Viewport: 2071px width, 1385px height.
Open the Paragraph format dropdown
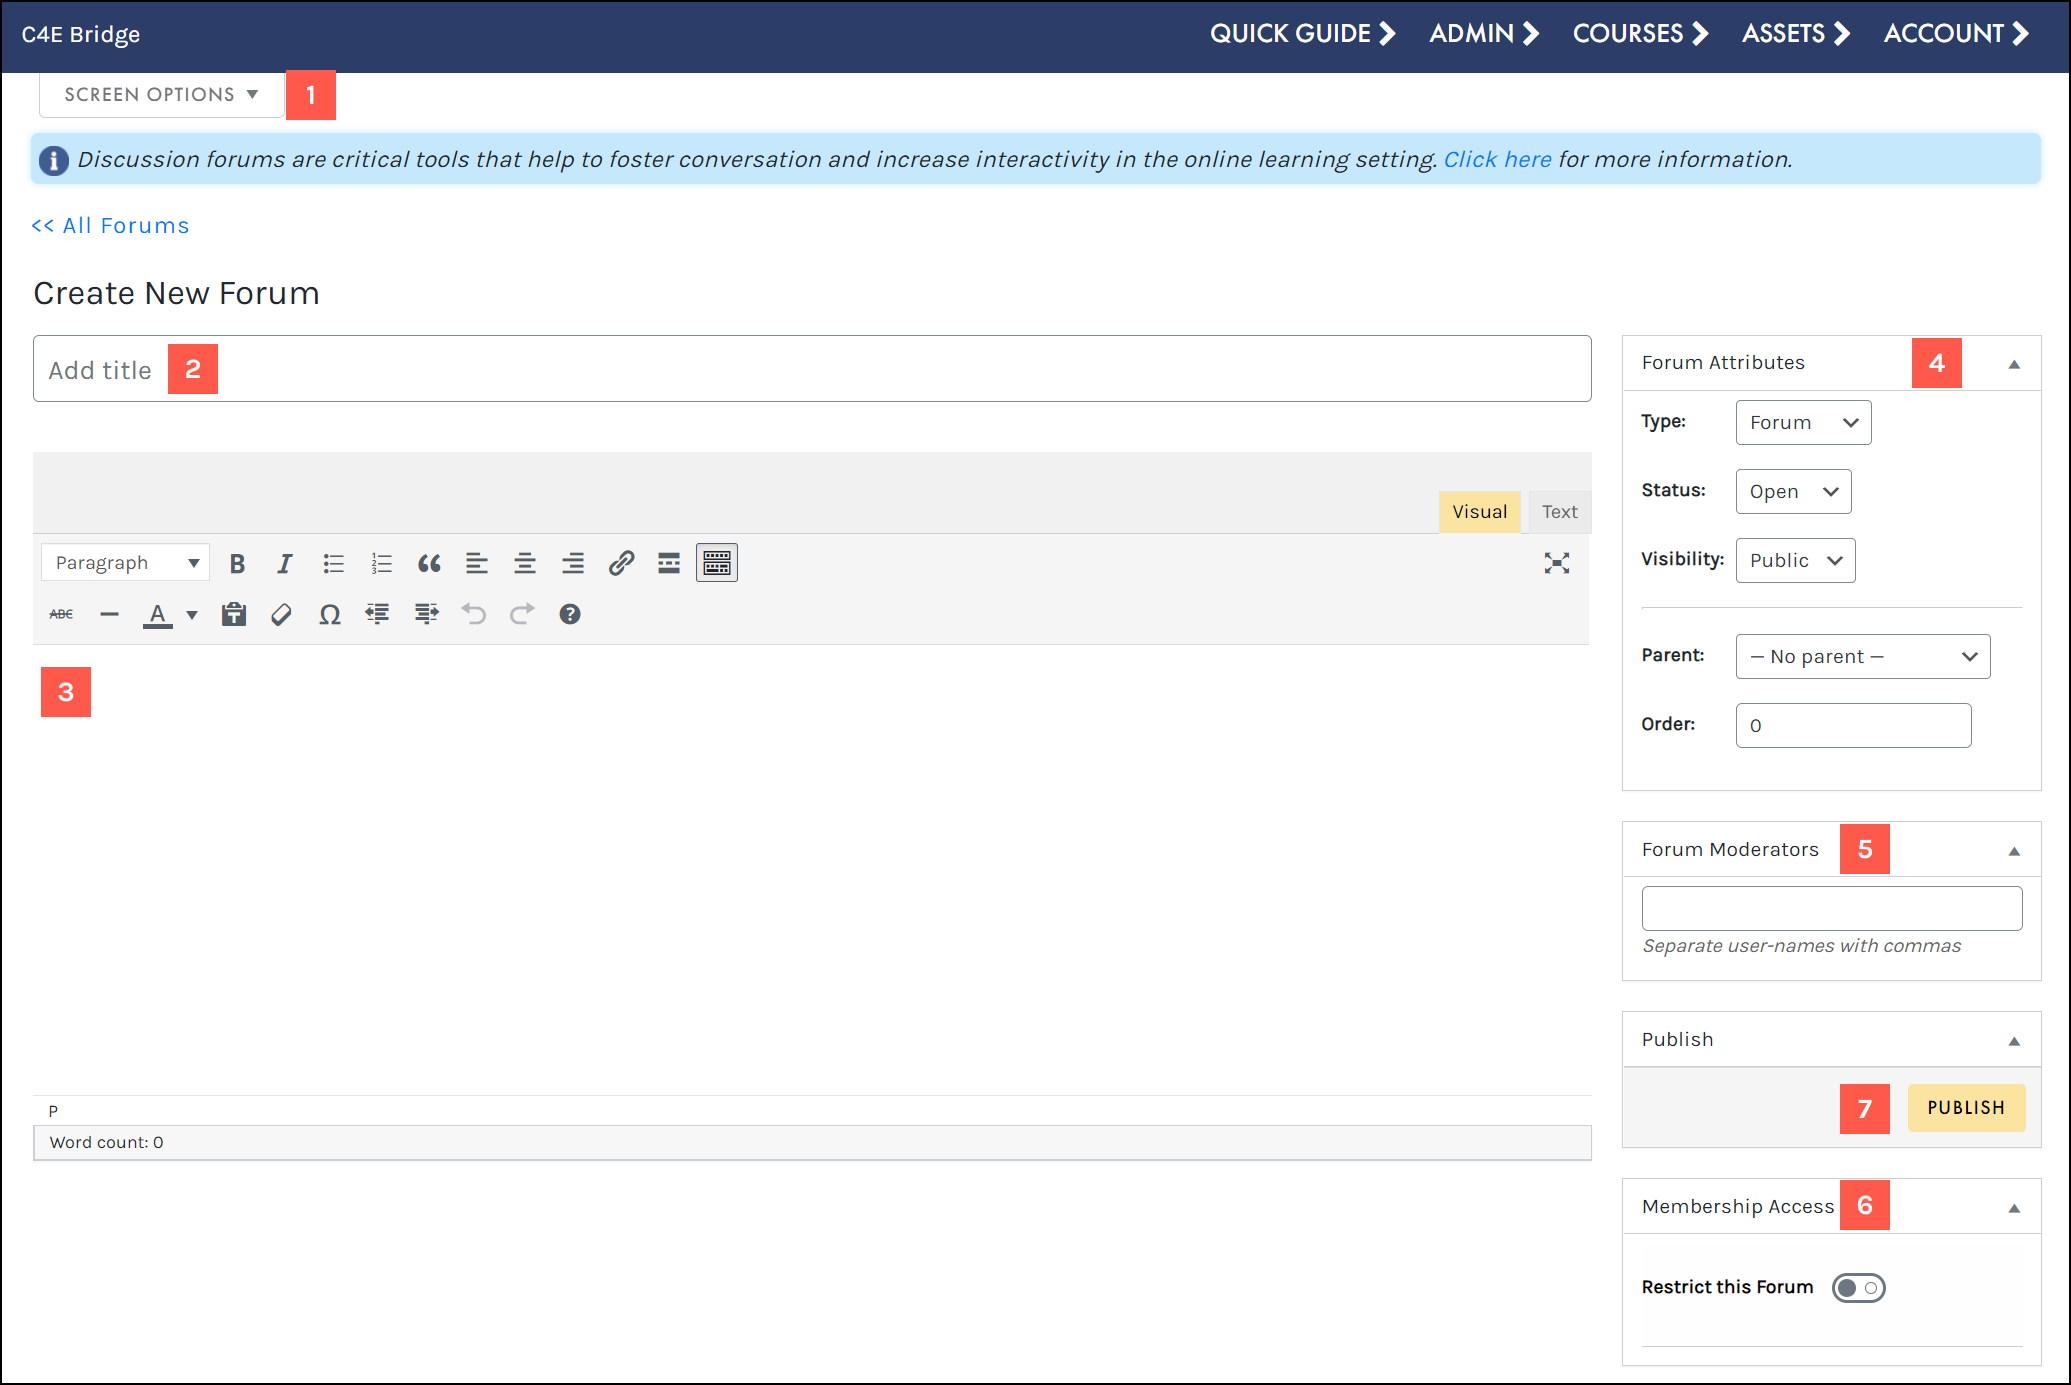[x=125, y=563]
